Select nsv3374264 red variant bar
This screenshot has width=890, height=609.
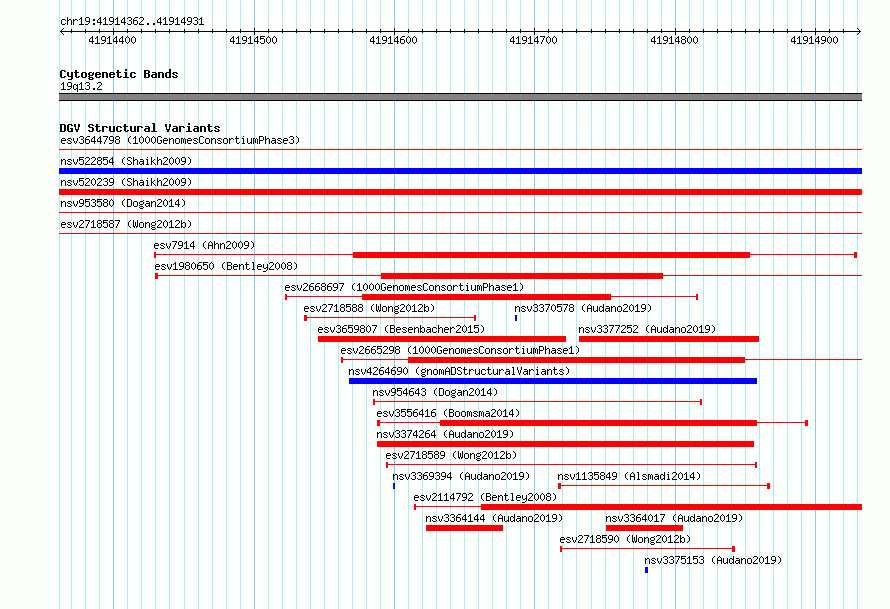point(565,444)
